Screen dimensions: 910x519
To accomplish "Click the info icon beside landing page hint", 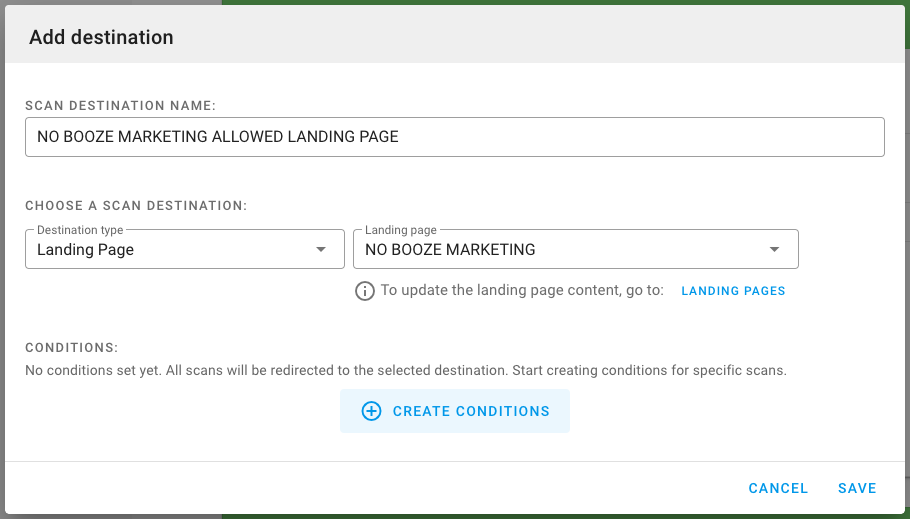I will (364, 291).
